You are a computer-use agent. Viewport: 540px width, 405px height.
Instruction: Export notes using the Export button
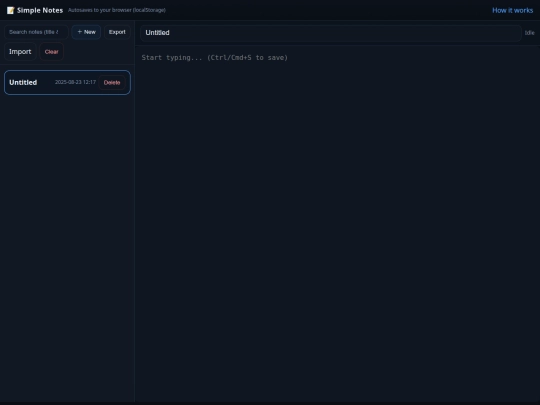click(x=117, y=32)
